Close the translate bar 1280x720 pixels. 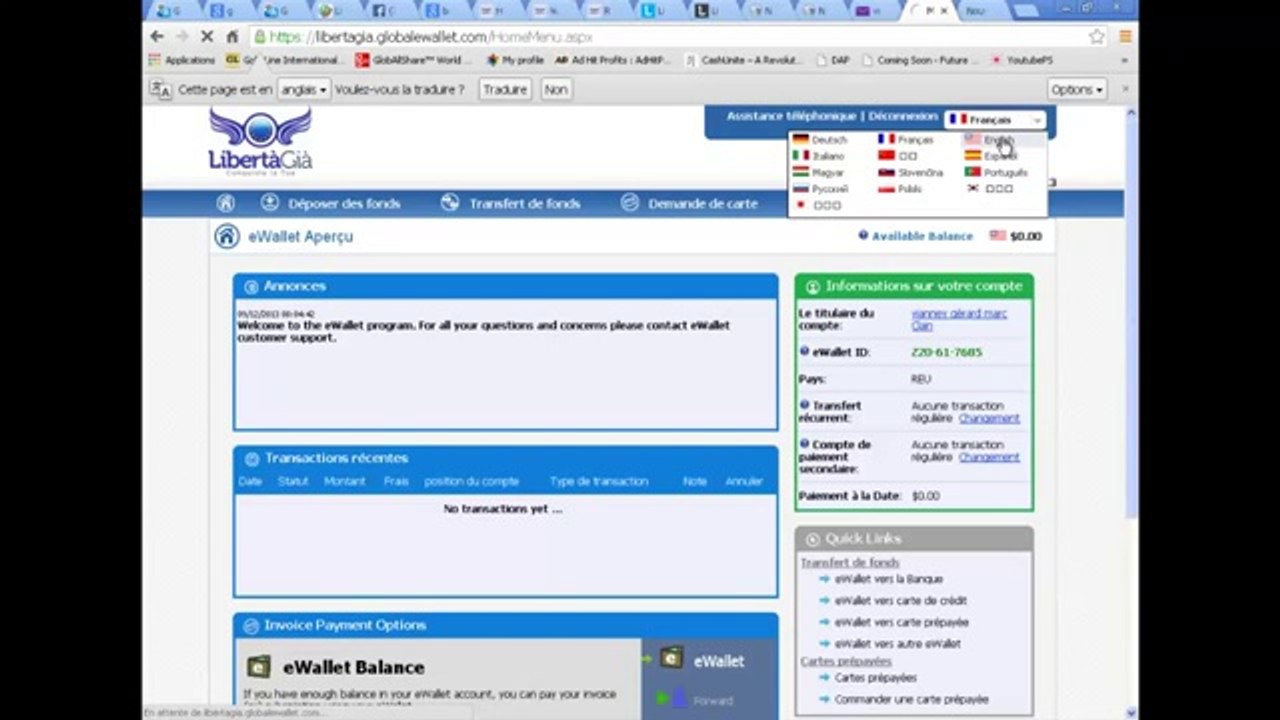pyautogui.click(x=1125, y=89)
